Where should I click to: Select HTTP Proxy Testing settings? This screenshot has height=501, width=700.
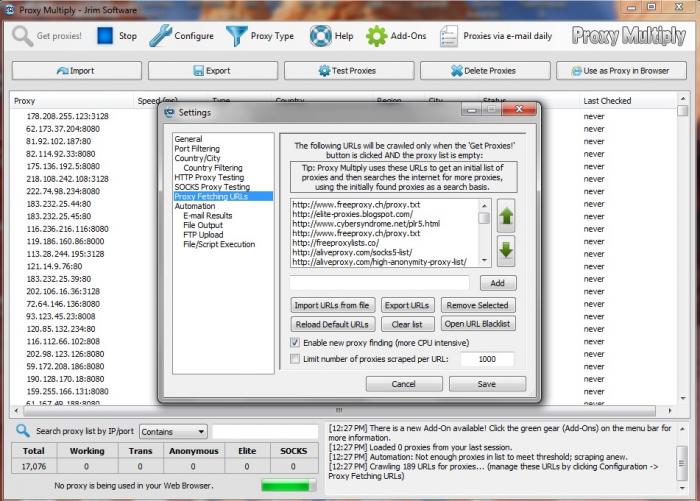point(209,177)
